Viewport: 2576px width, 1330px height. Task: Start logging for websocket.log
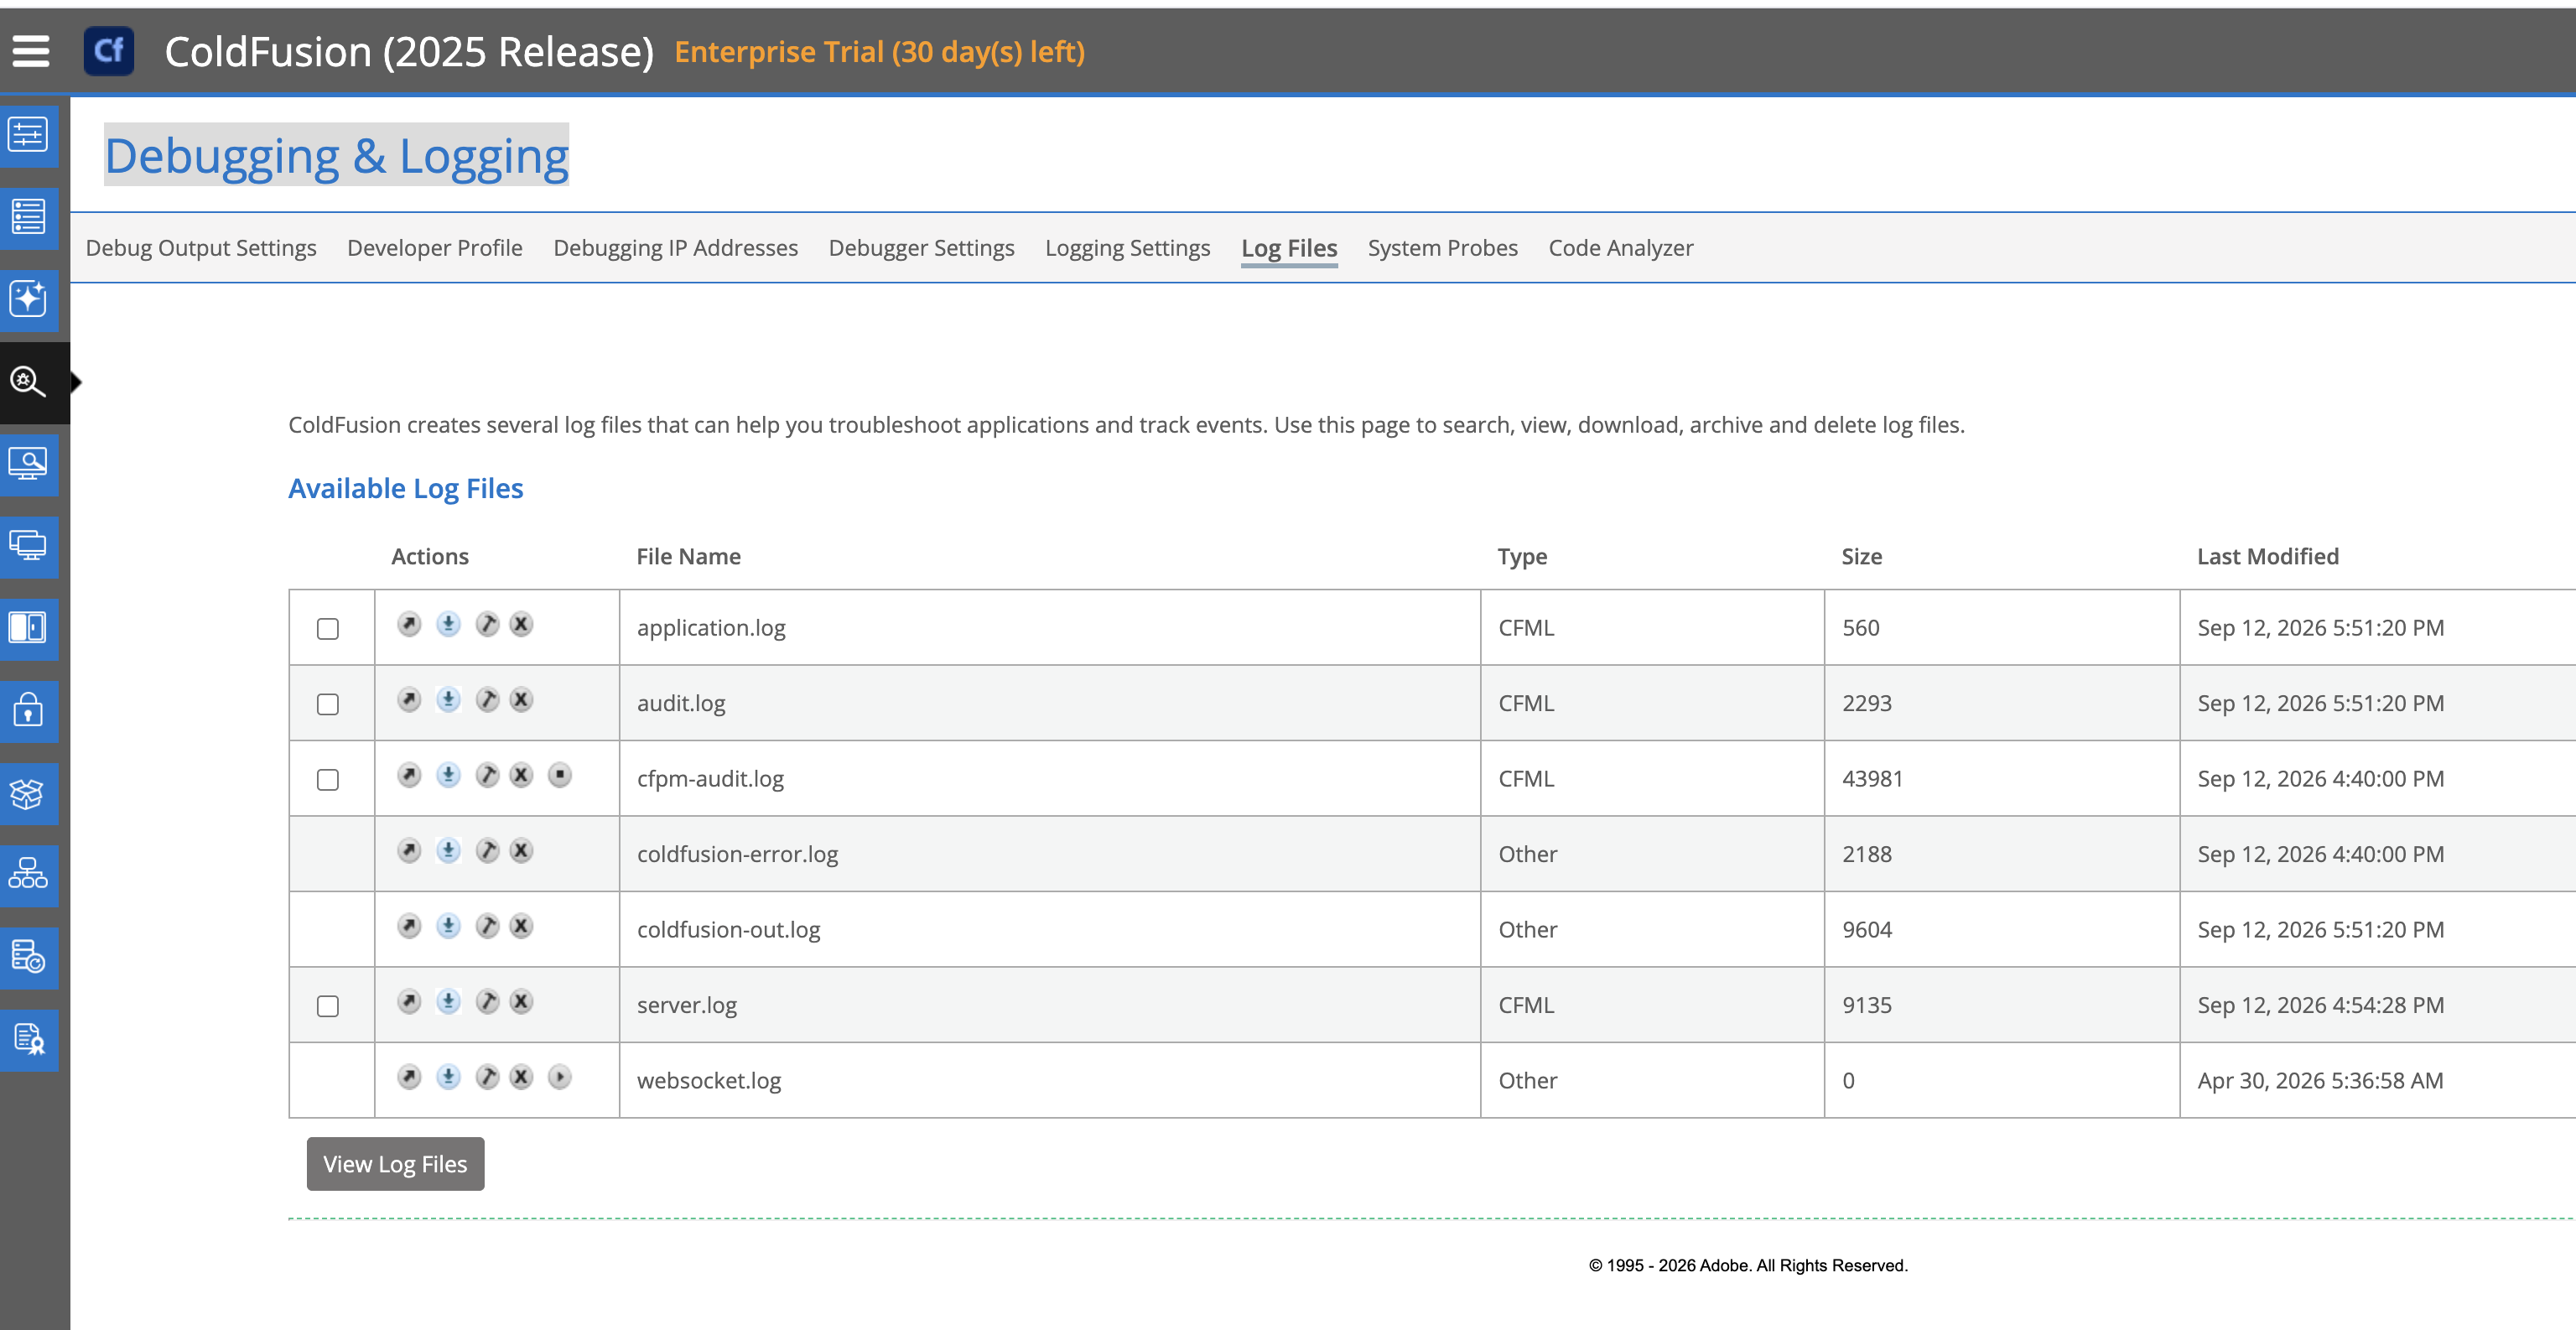(560, 1077)
